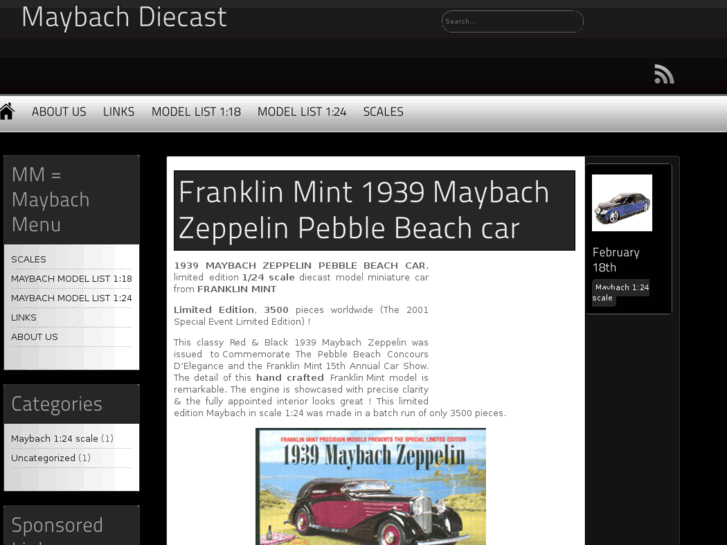Select LINKS in the Maybach Menu sidebar
Screen dimensions: 727x545
(24, 318)
